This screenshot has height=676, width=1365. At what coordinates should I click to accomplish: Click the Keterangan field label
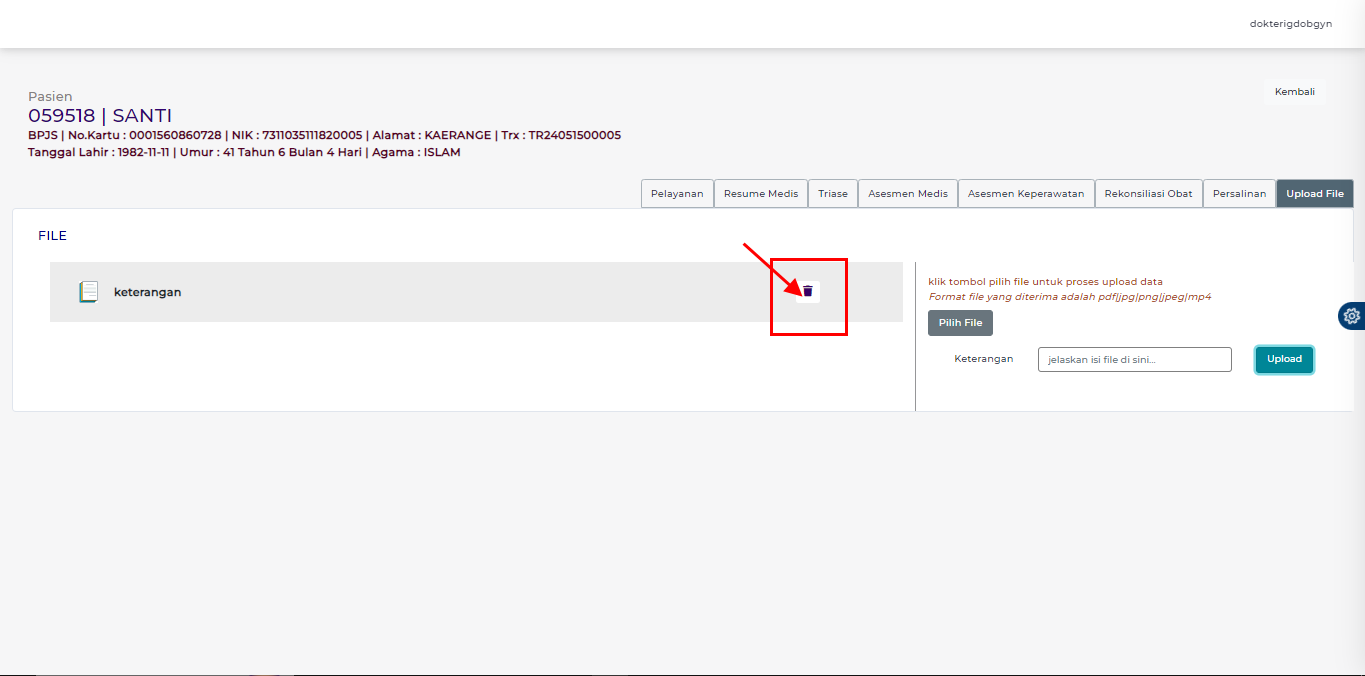click(x=983, y=359)
